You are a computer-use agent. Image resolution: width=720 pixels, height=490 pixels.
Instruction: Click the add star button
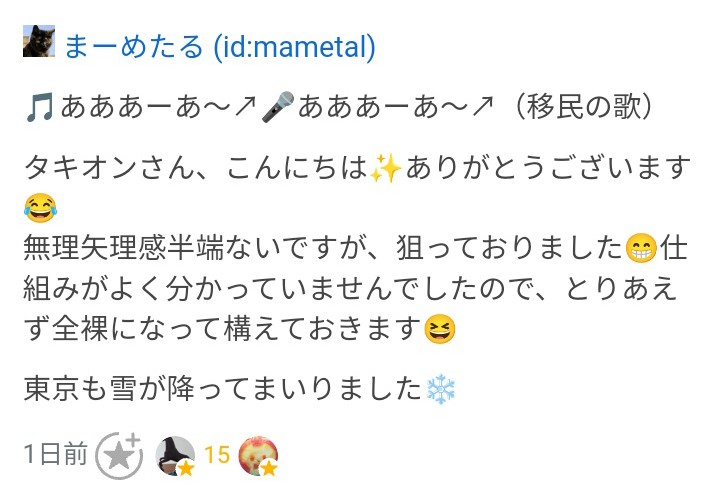119,456
